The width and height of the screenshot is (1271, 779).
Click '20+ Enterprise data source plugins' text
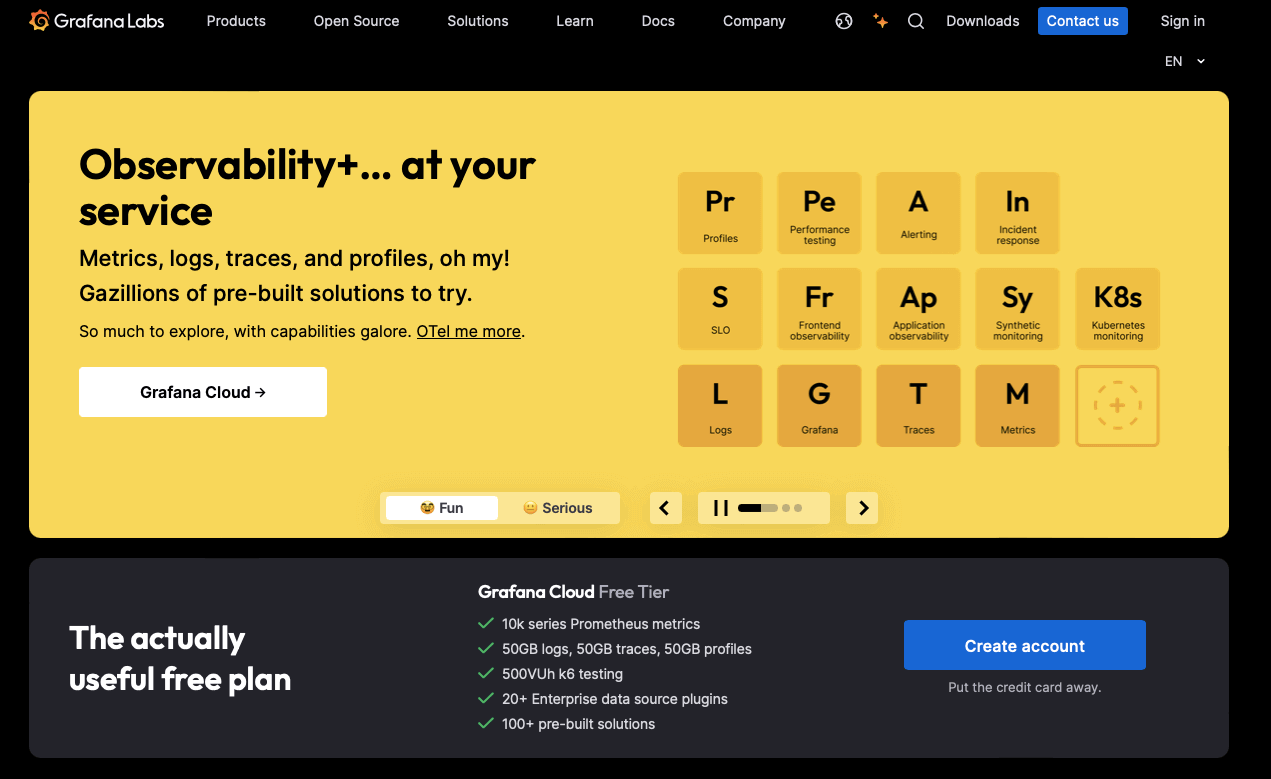[615, 699]
